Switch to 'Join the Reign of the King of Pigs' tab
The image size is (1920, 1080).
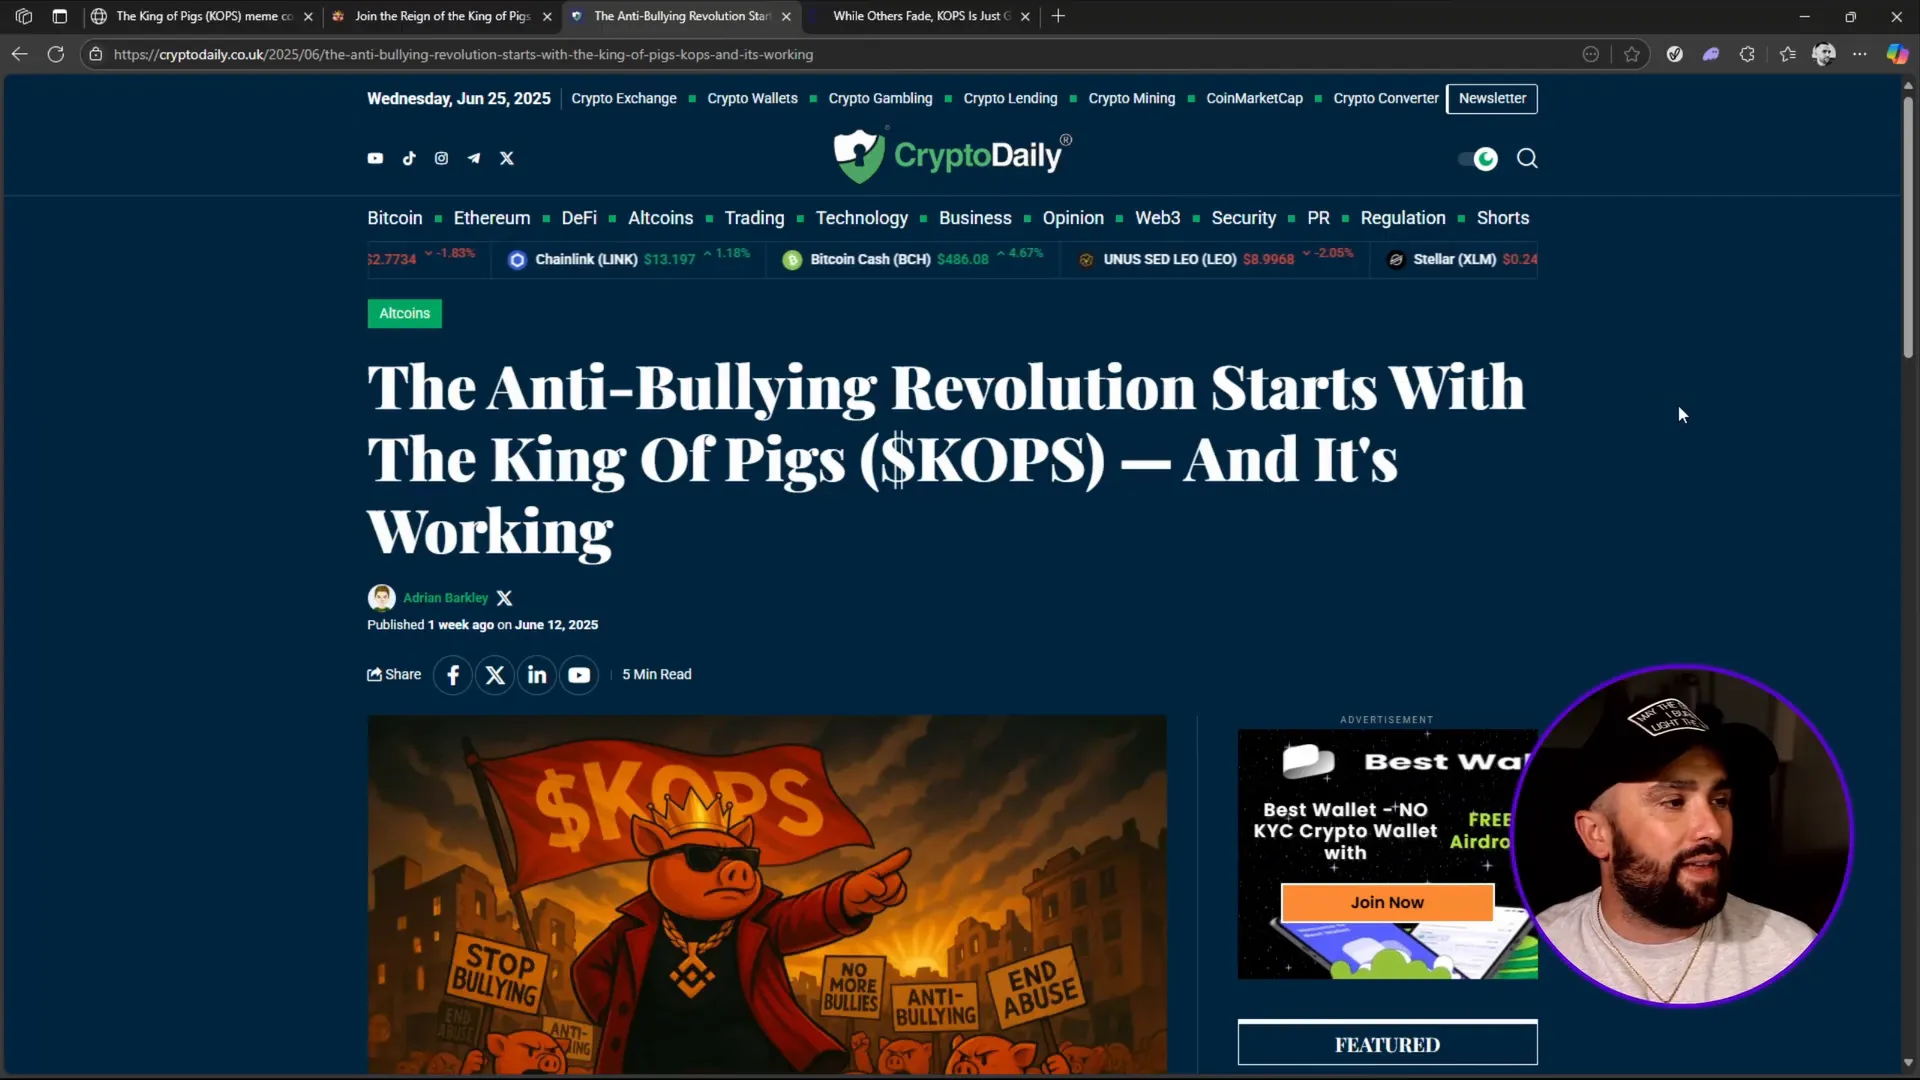[x=442, y=16]
